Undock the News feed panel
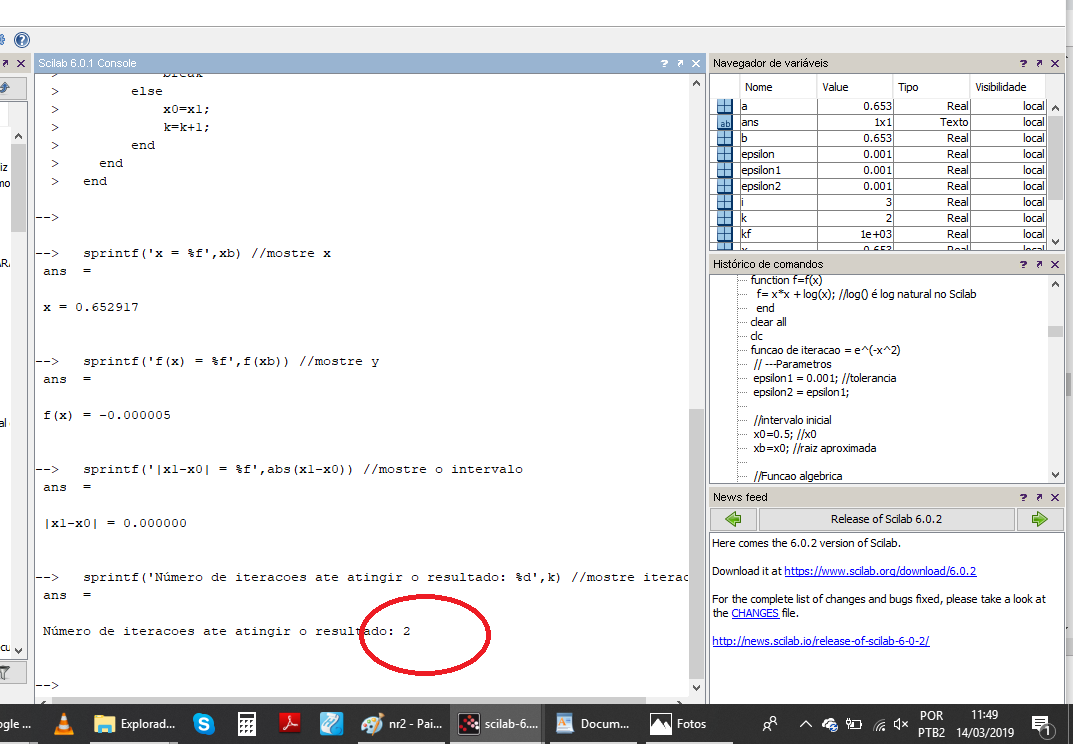Image resolution: width=1075 pixels, height=746 pixels. [1039, 497]
